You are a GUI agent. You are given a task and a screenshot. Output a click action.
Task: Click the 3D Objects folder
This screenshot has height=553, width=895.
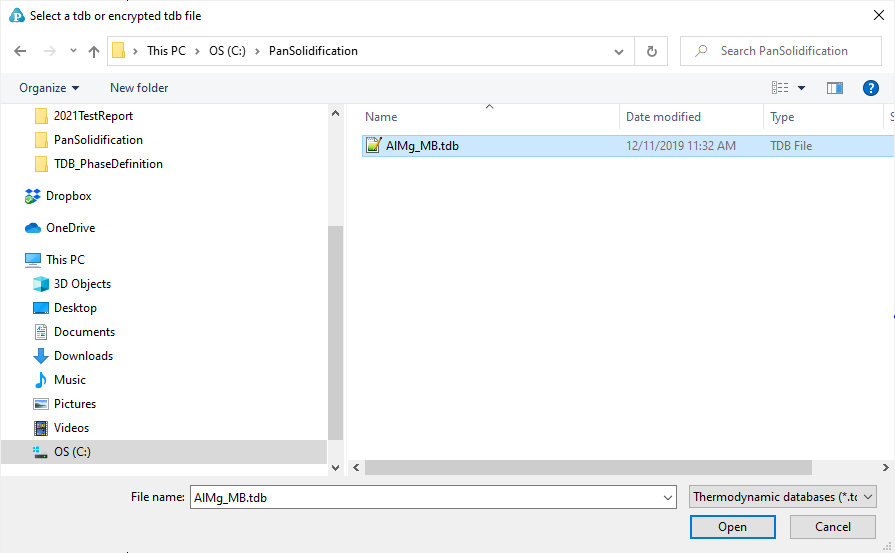pos(82,284)
